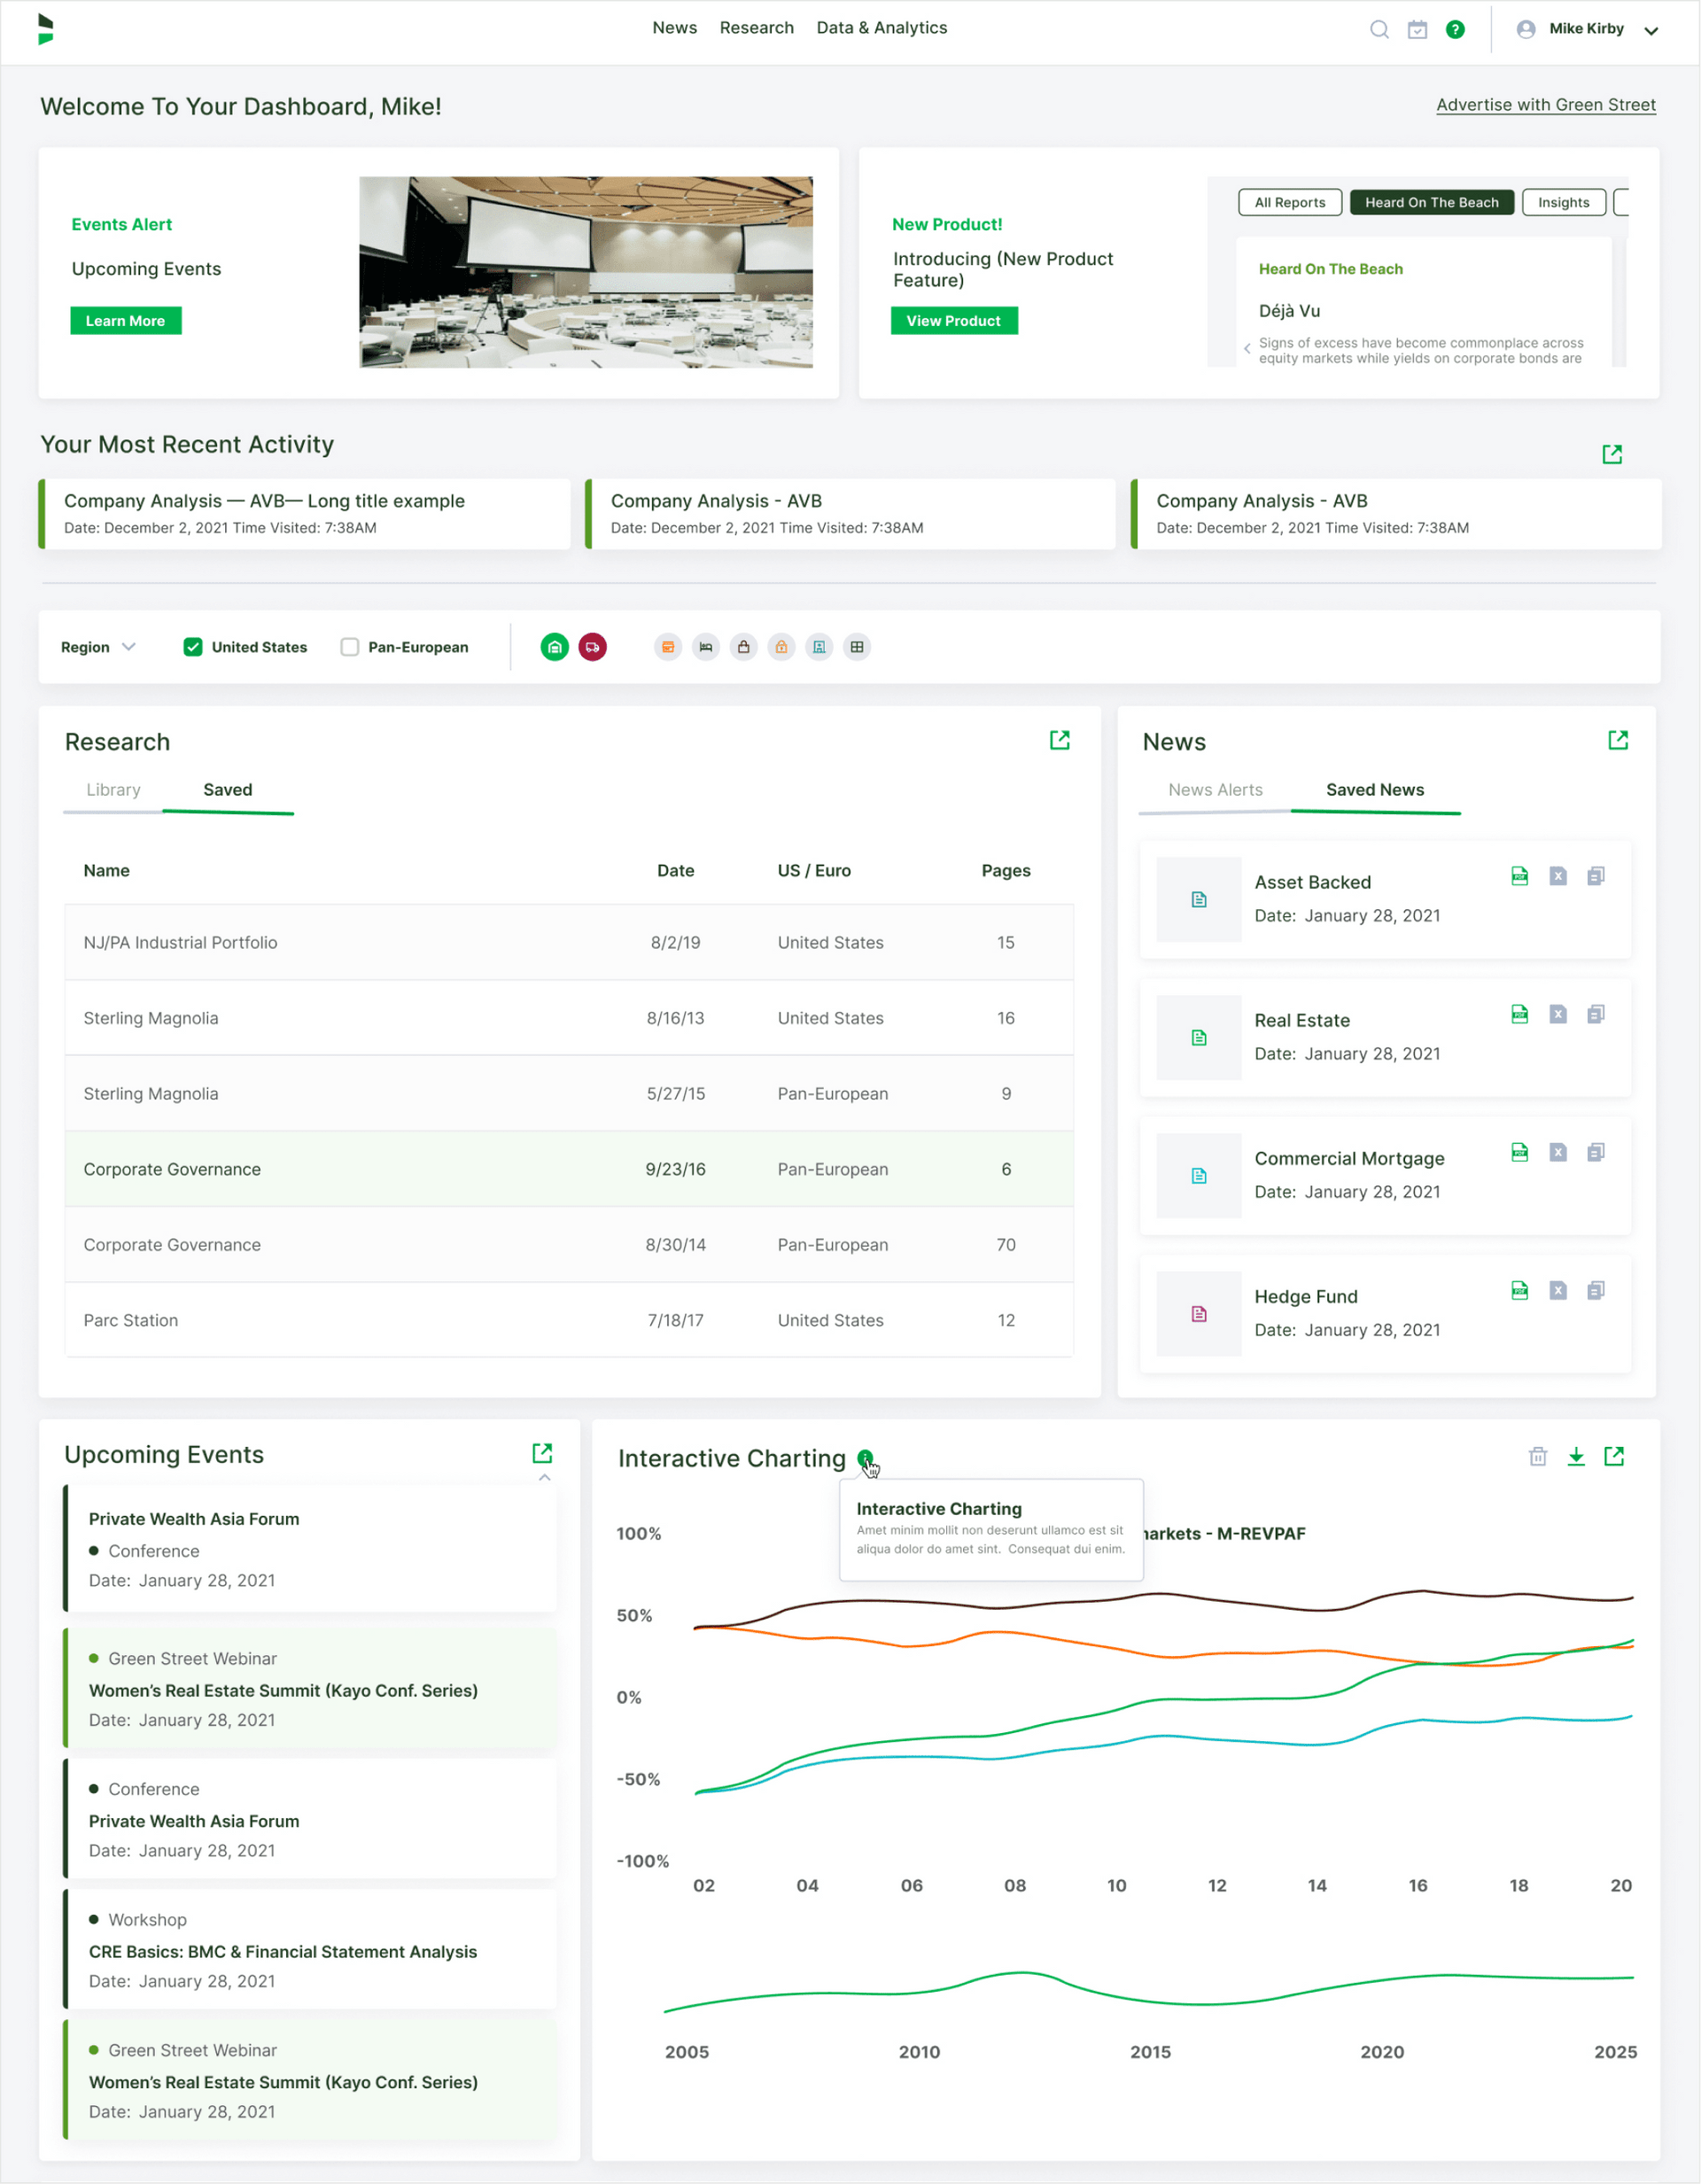
Task: Open Research panel in new window icon
Action: tap(1059, 740)
